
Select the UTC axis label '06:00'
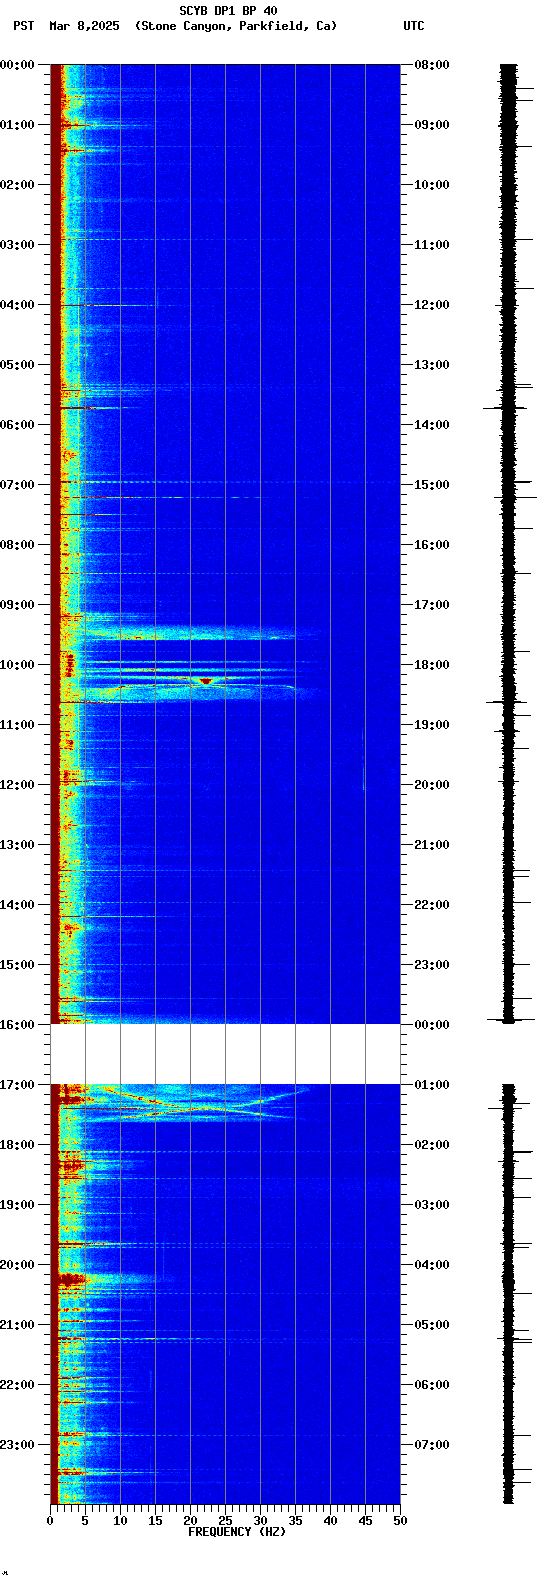pos(432,1385)
